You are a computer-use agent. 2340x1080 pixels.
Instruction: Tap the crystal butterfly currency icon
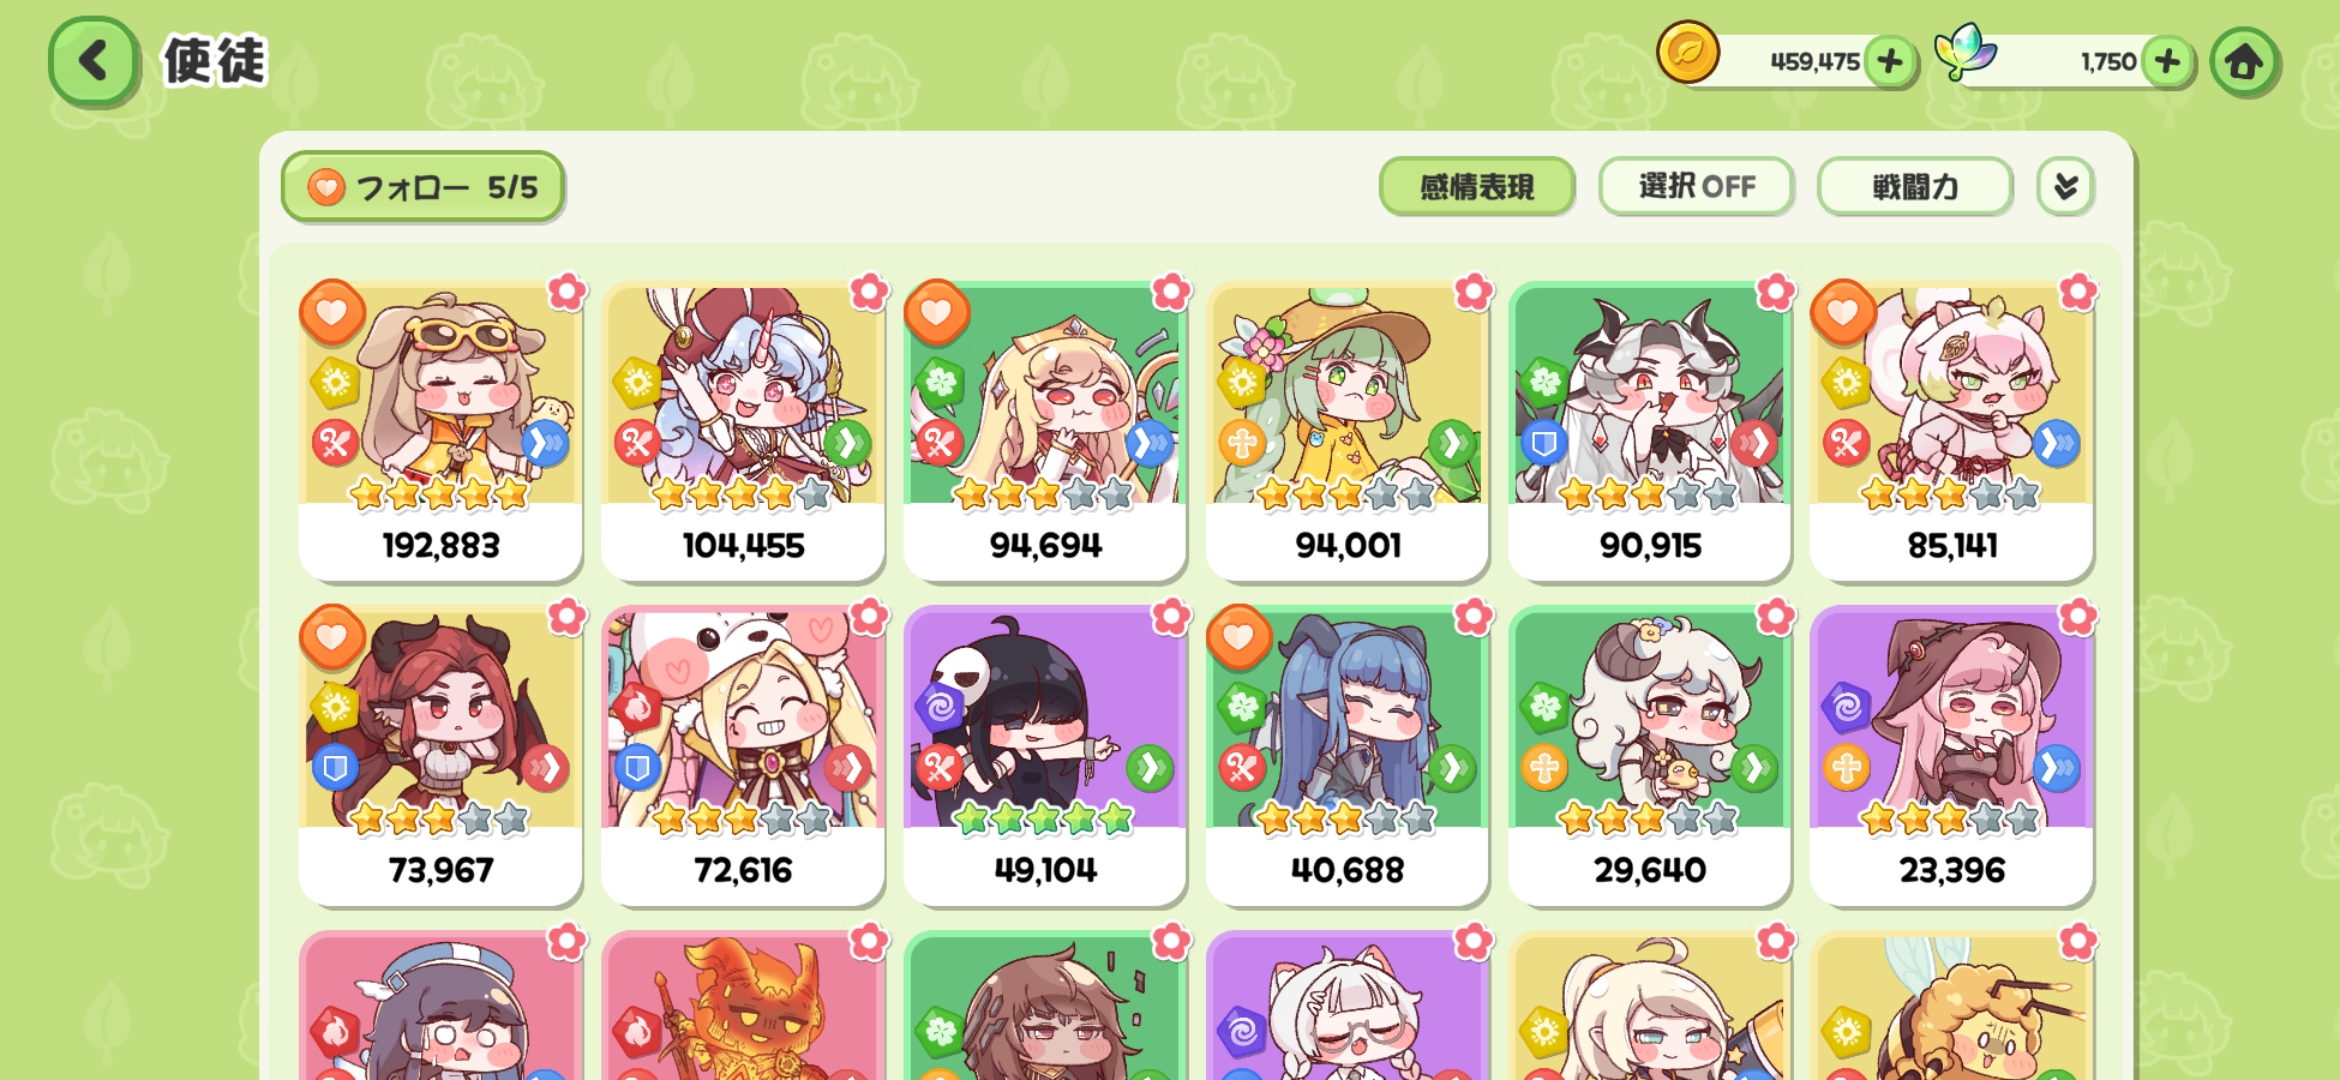pyautogui.click(x=1964, y=52)
